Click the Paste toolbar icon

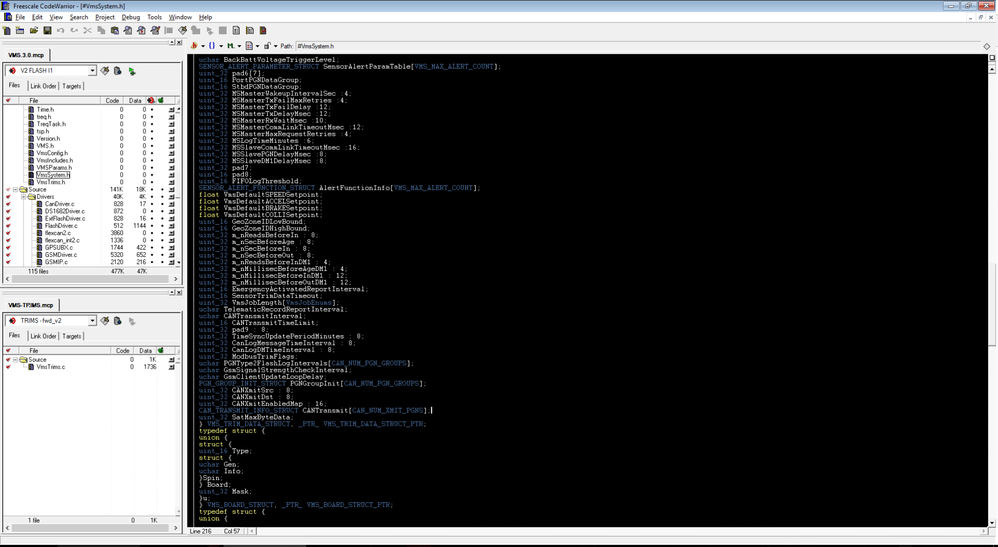(x=115, y=31)
